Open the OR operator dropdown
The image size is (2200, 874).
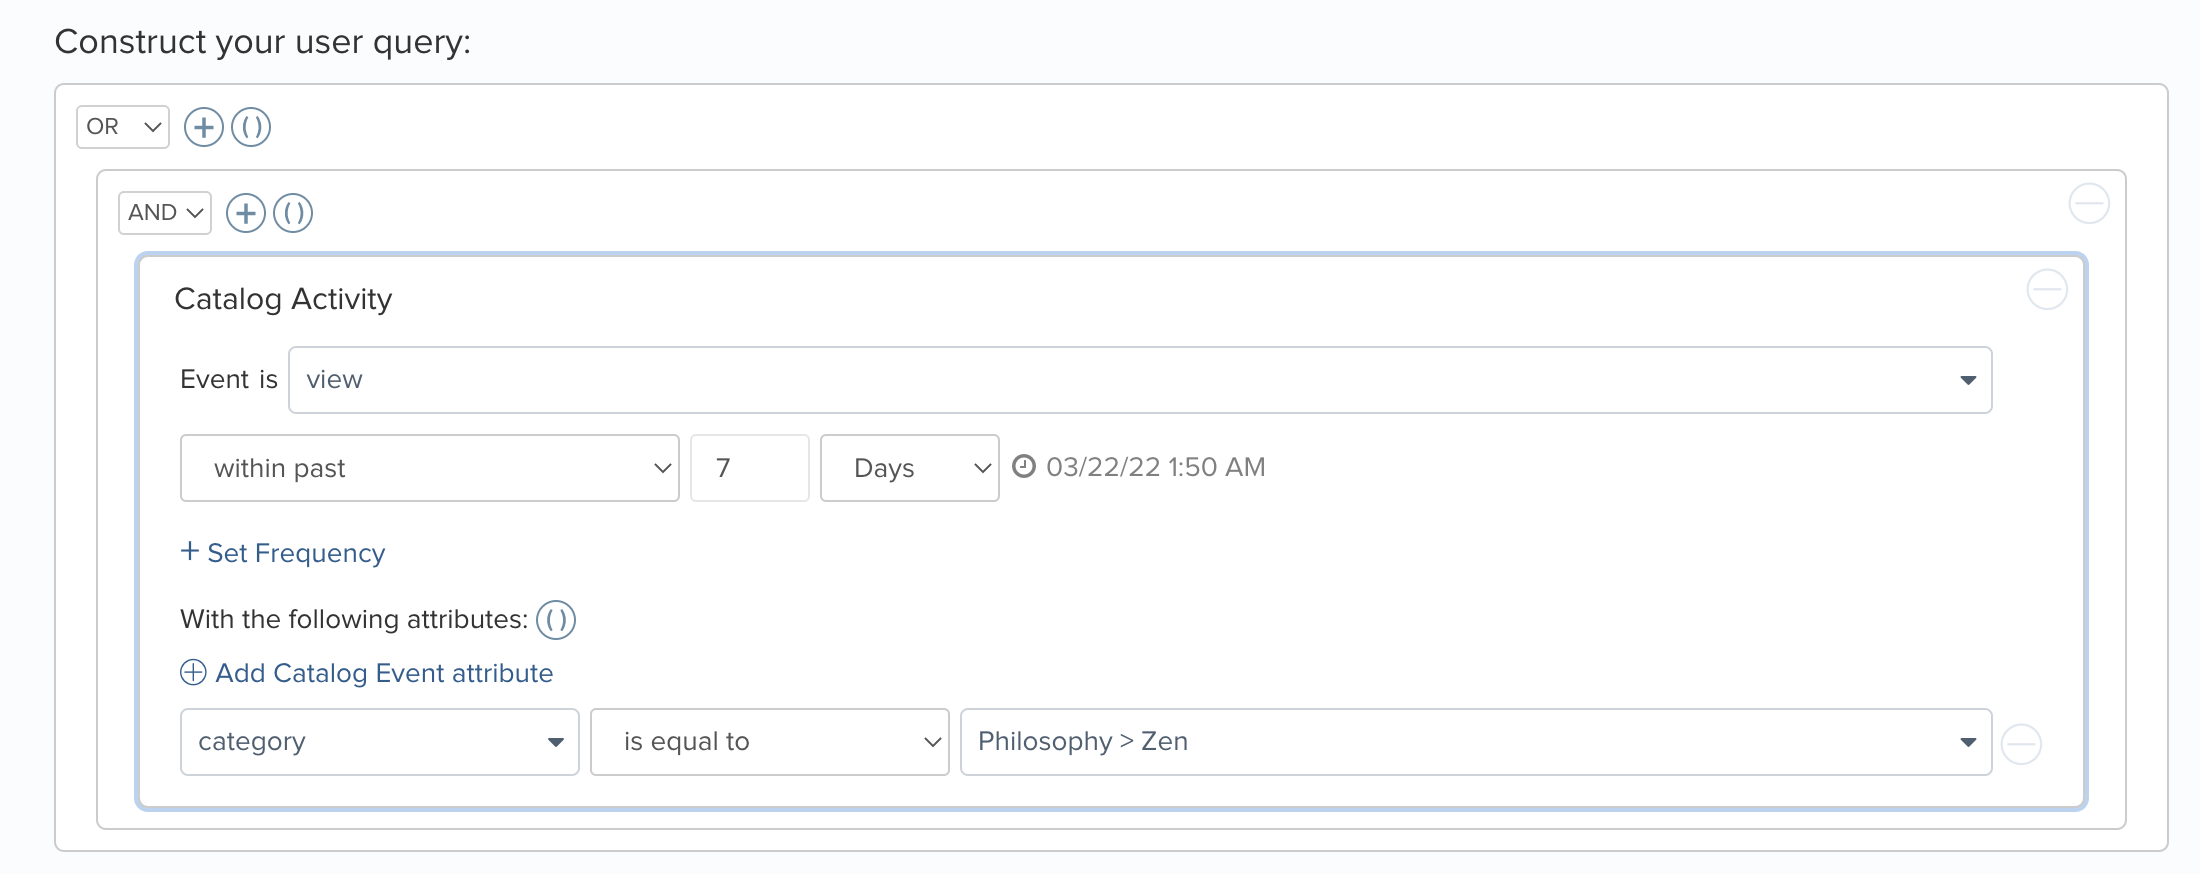[123, 127]
